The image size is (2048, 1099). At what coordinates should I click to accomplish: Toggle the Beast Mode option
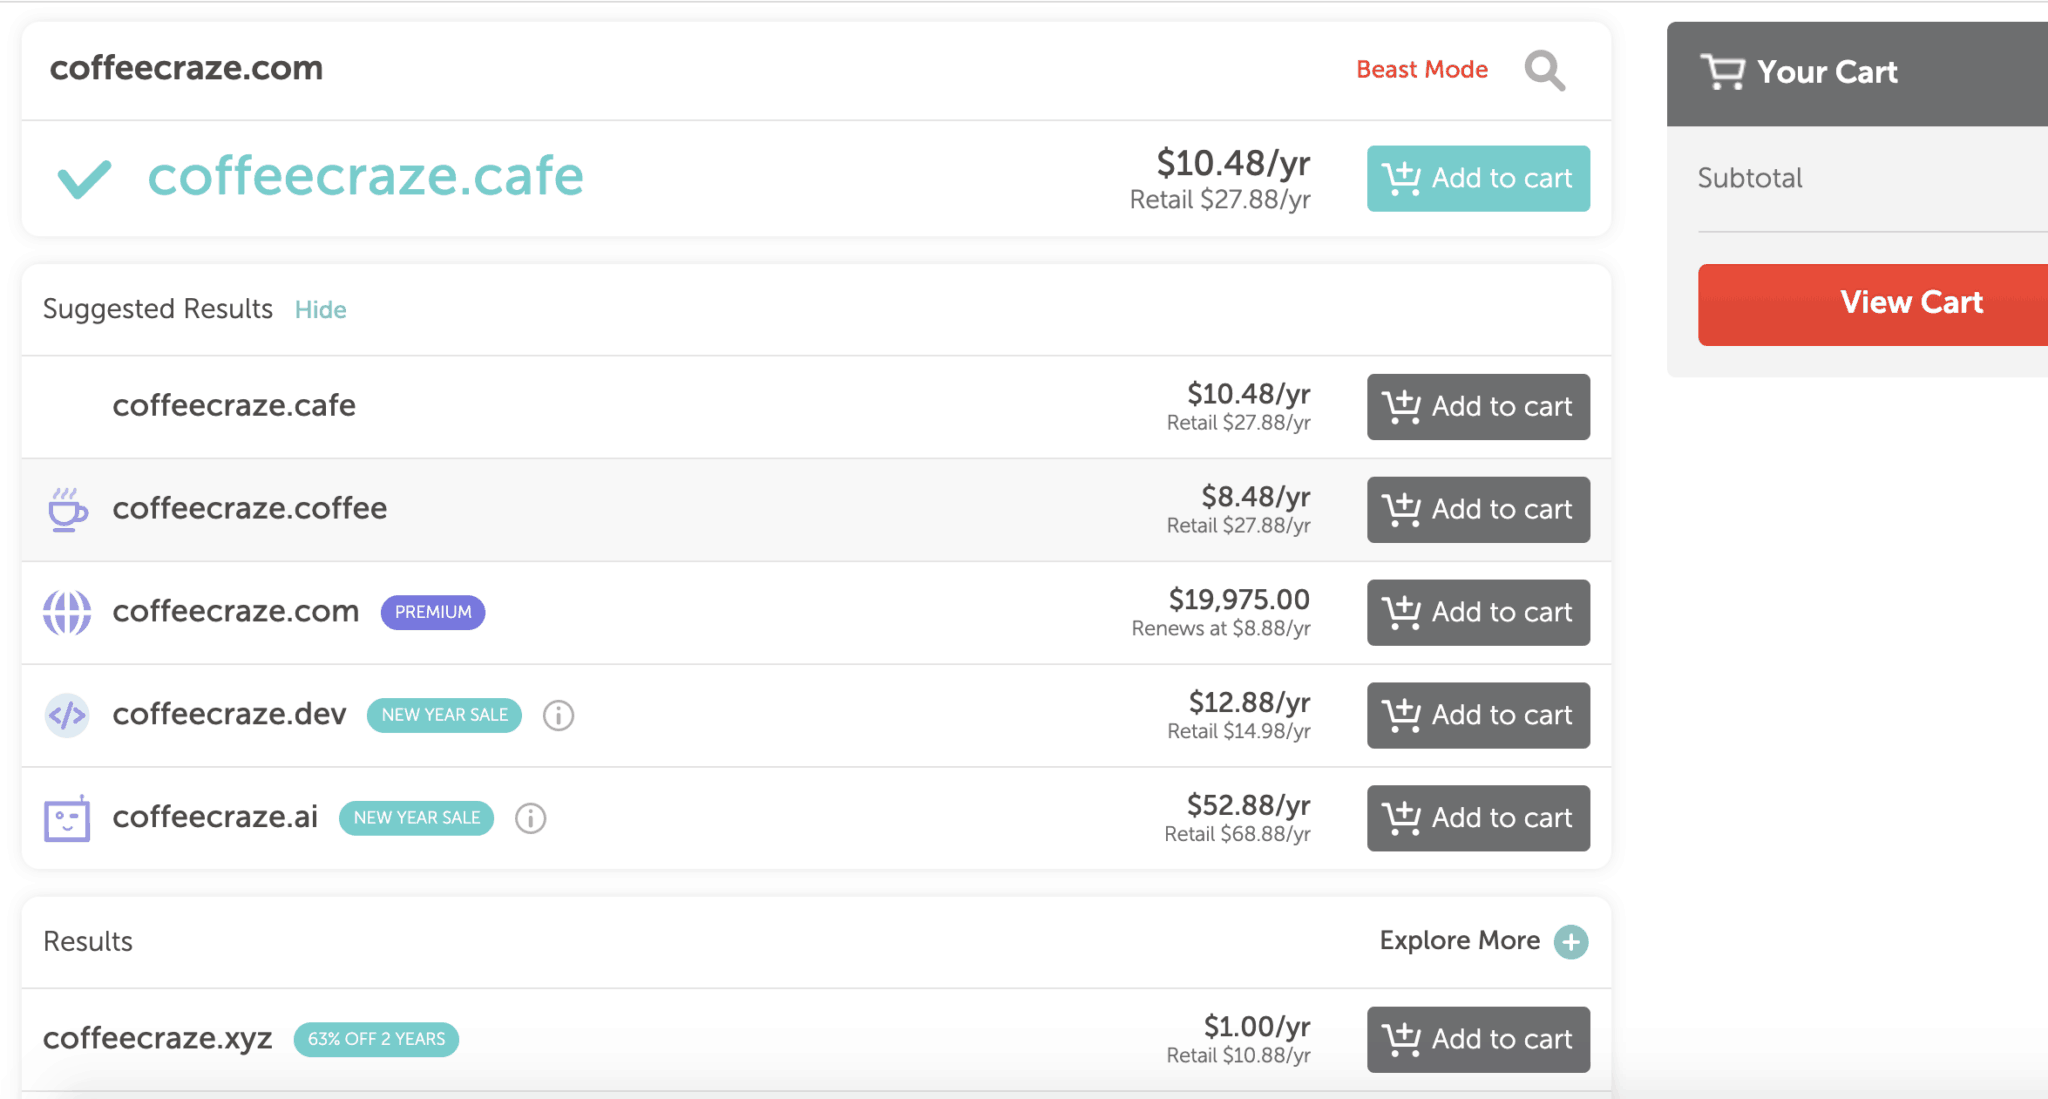[x=1422, y=69]
